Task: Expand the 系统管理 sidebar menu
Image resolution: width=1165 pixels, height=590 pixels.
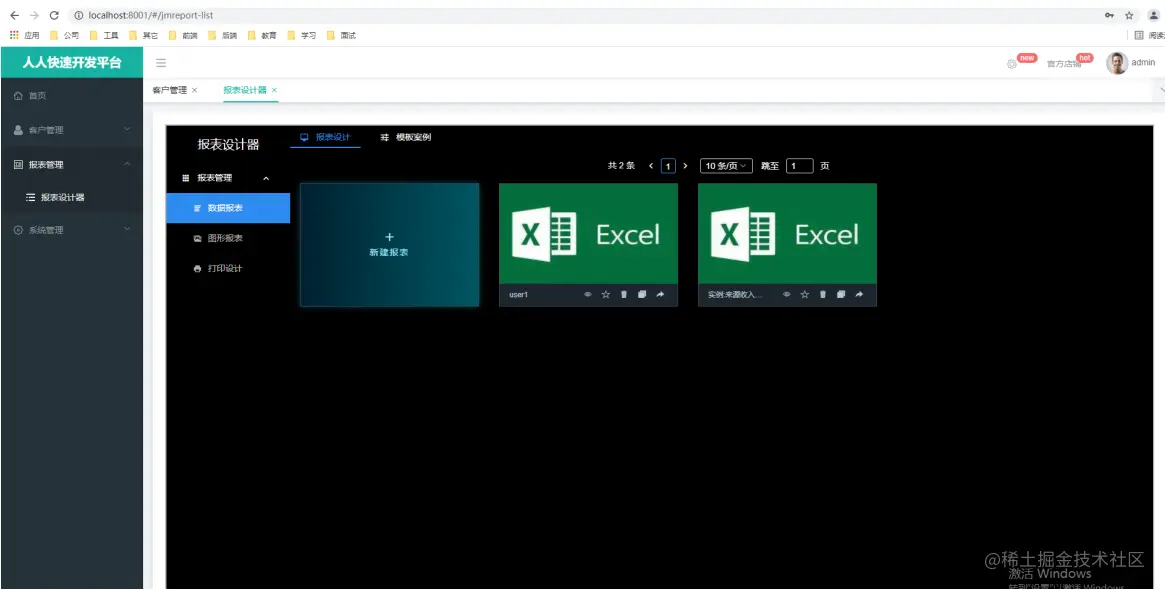Action: tap(71, 230)
